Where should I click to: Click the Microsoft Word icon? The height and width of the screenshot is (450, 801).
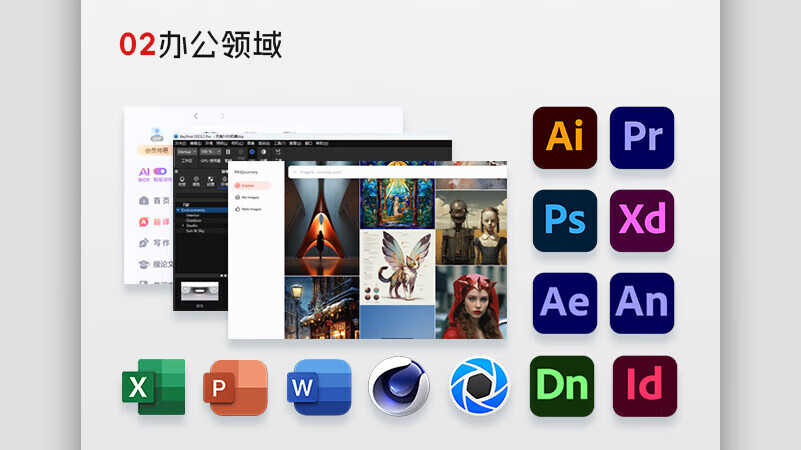pos(319,387)
